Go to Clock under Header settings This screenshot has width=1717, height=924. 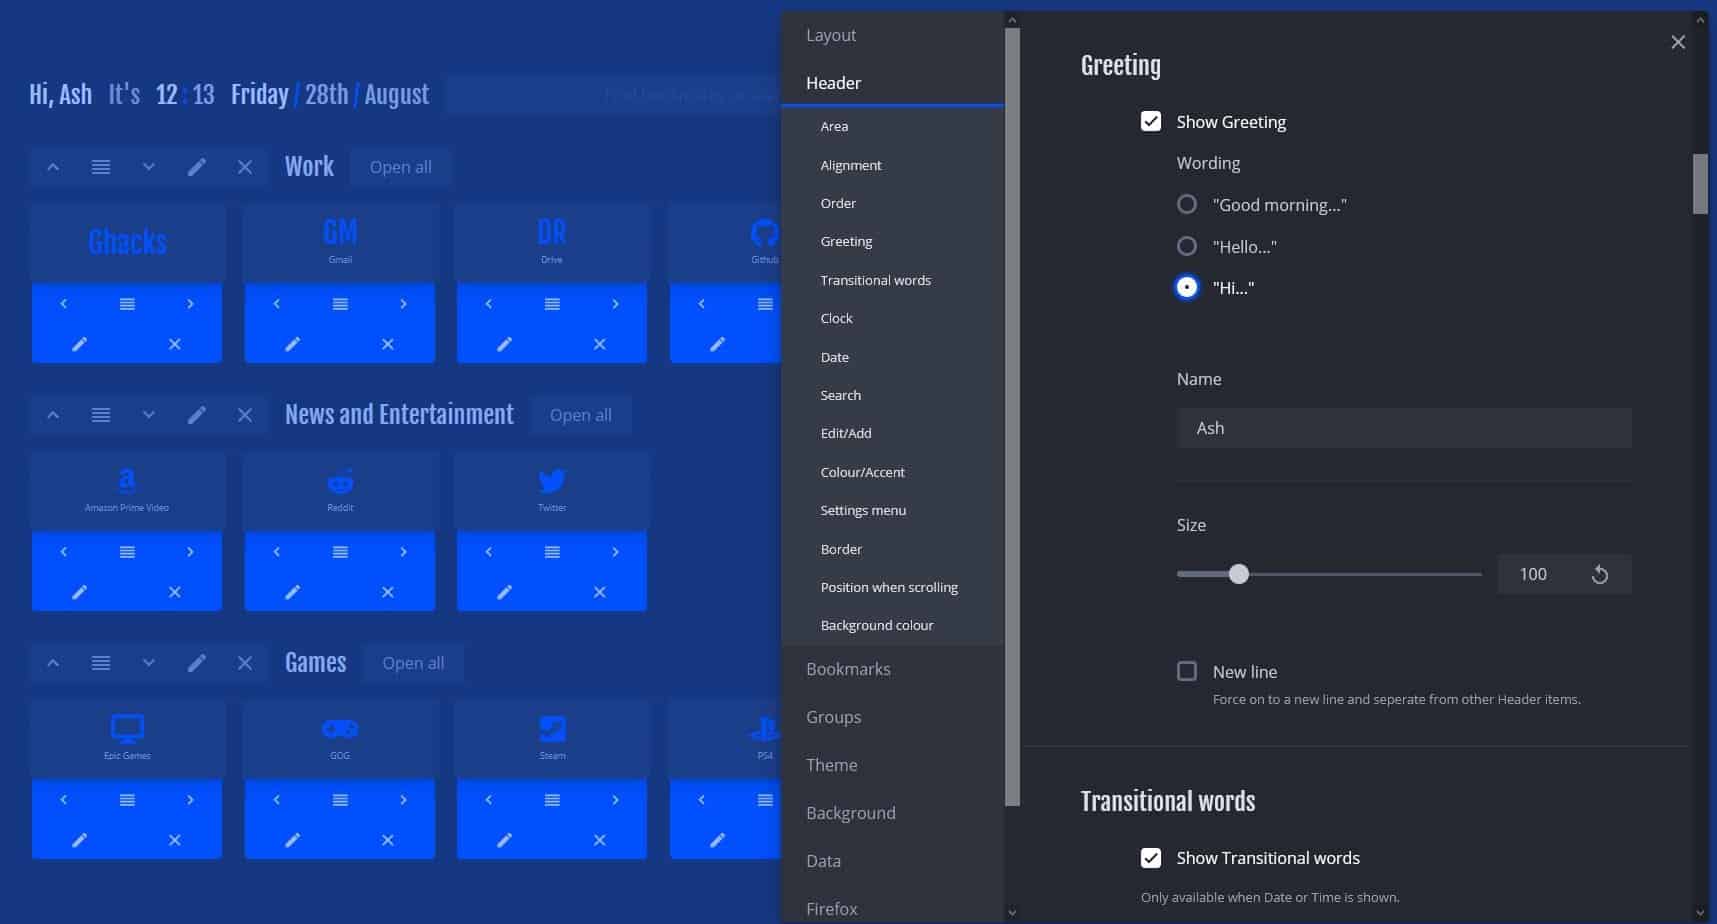pos(836,318)
